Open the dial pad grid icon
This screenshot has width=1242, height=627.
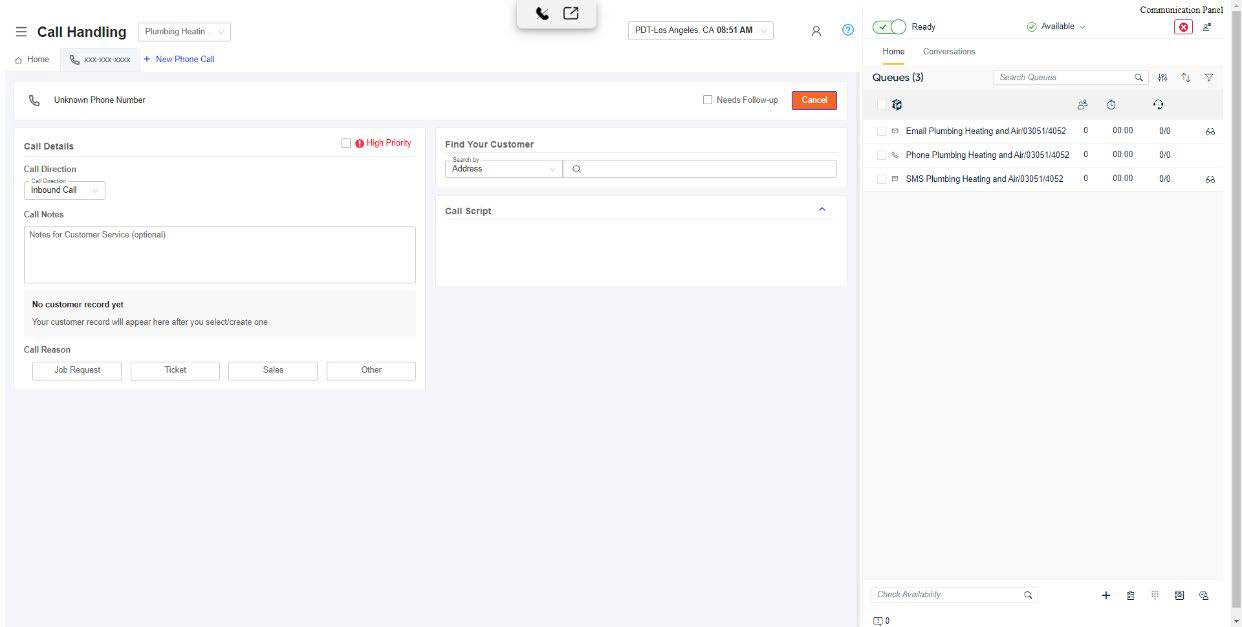pyautogui.click(x=1155, y=595)
